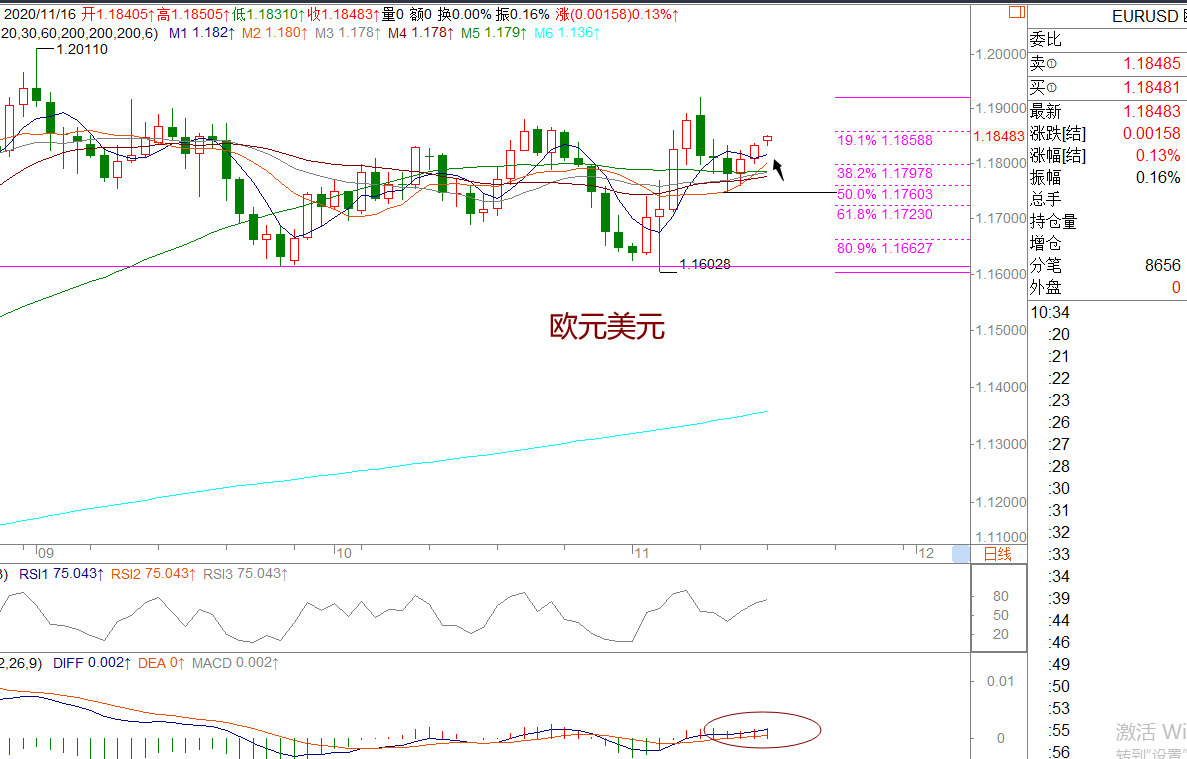Click the 38.2% 1.17978 Fibonacci label
Image resolution: width=1187 pixels, height=759 pixels.
point(884,173)
